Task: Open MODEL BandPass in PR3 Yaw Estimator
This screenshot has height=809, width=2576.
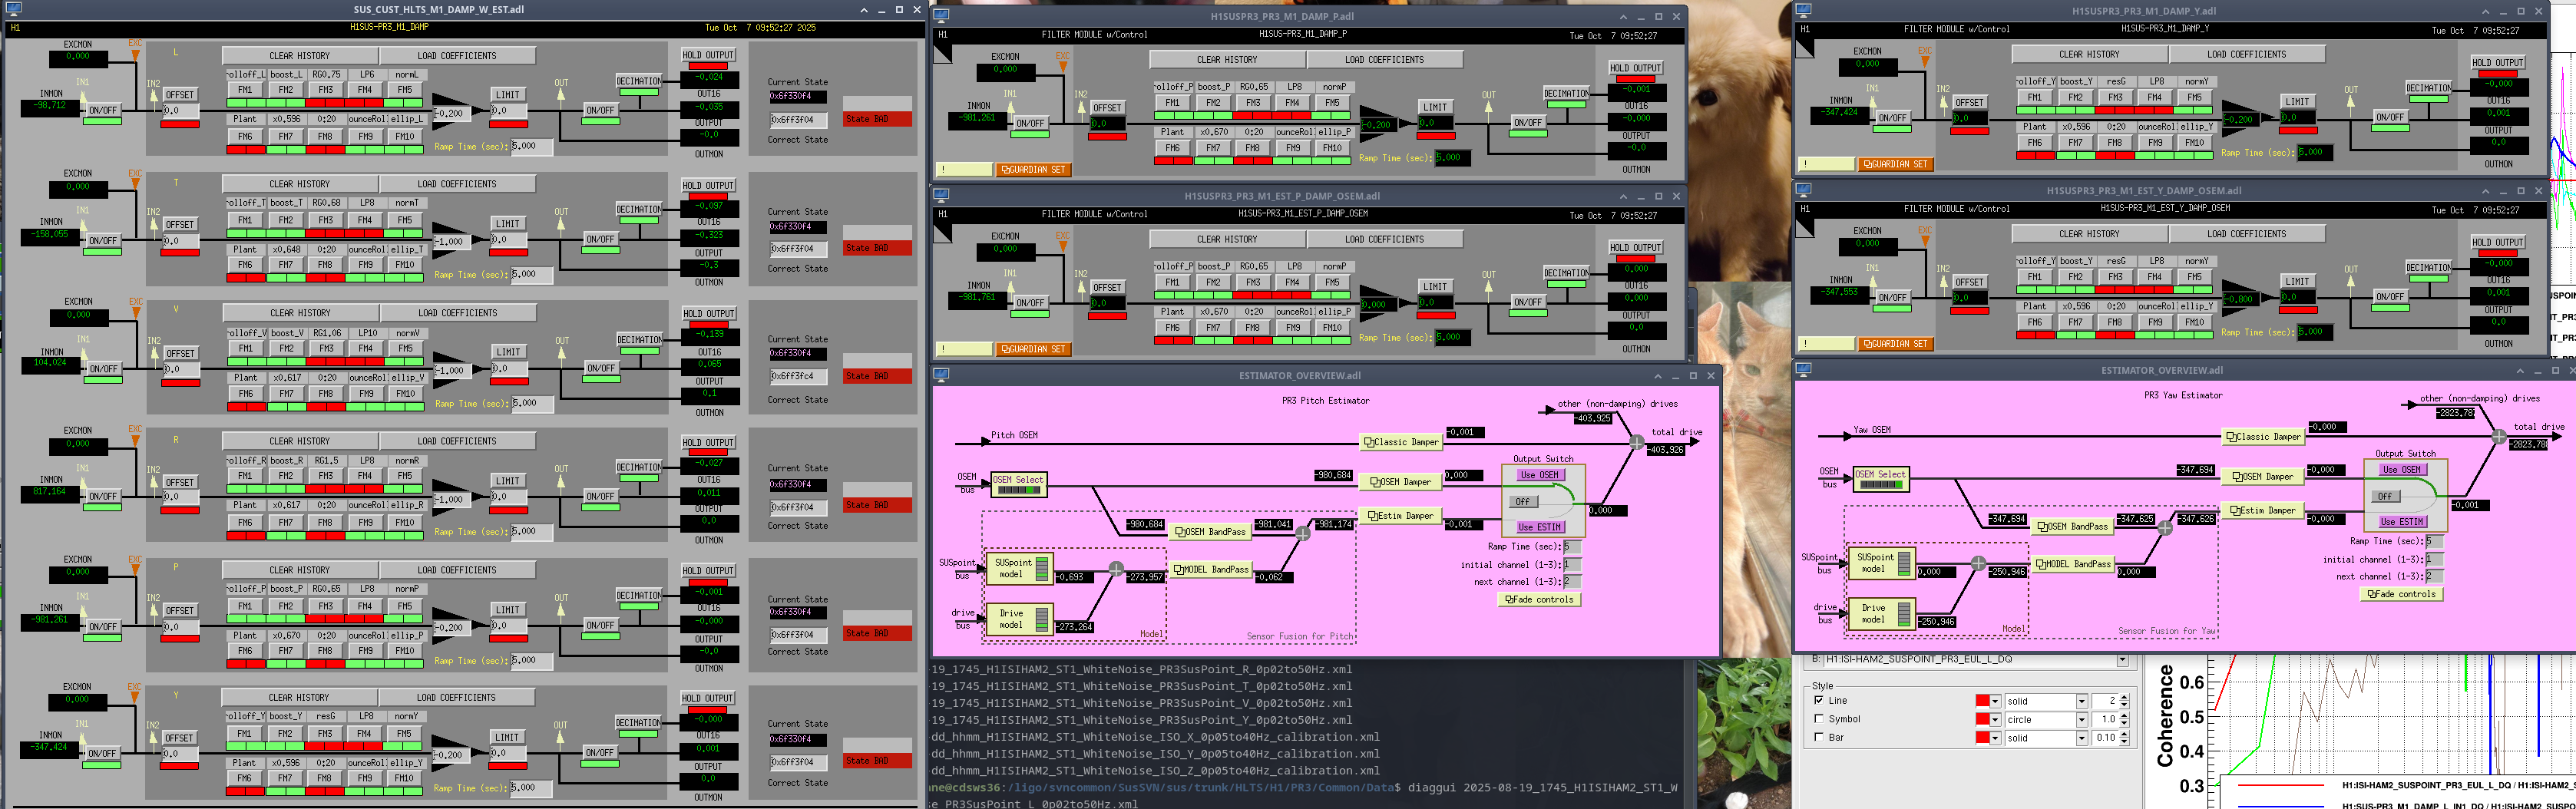Action: 2072,565
